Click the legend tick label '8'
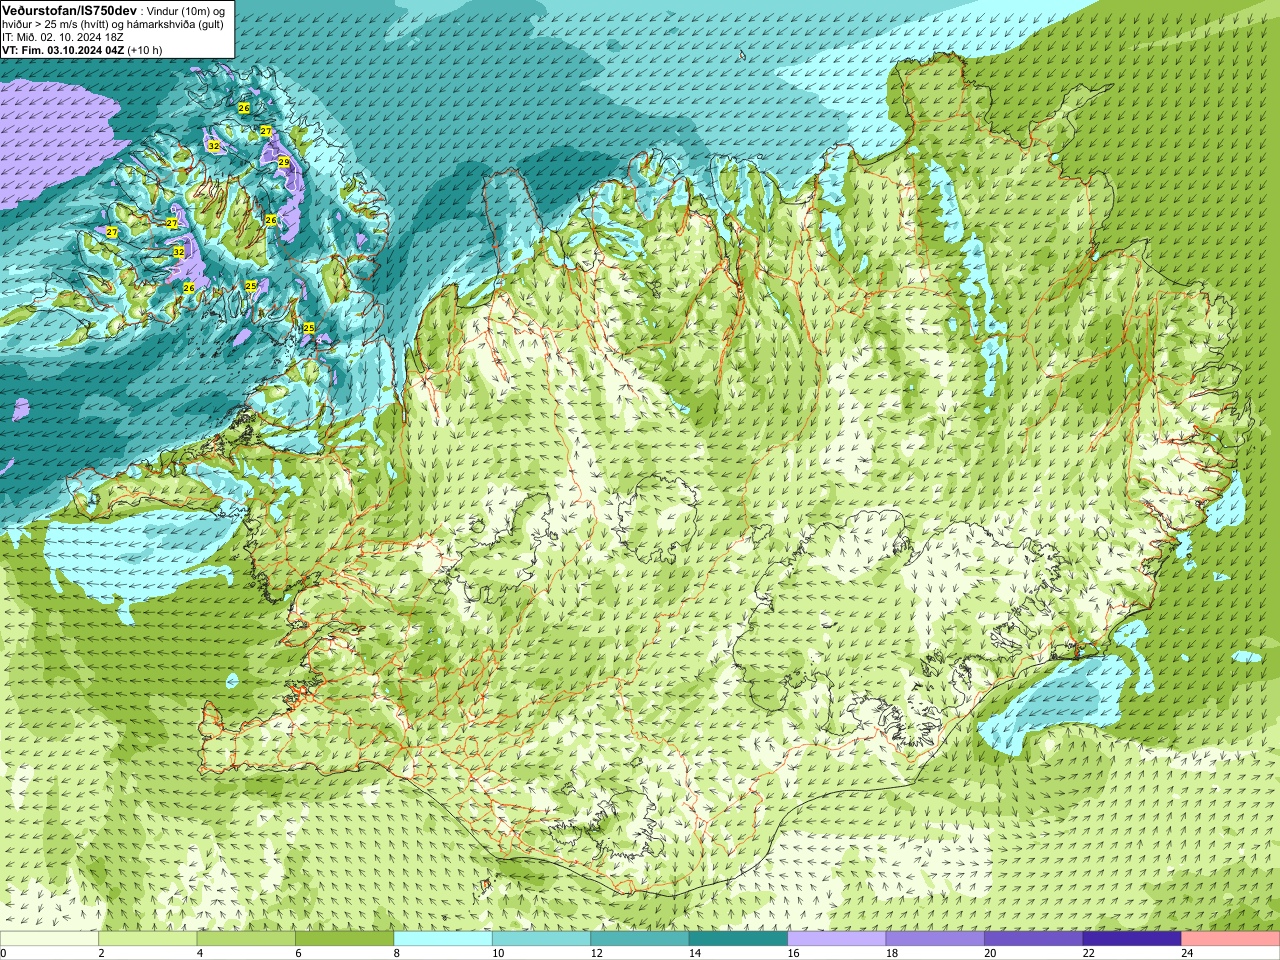Screen dimensions: 1280x960 click(x=397, y=953)
